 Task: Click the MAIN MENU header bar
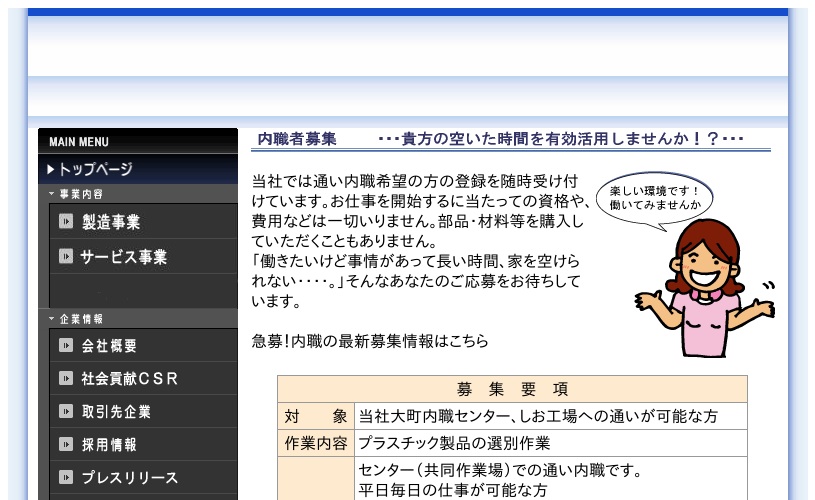138,141
